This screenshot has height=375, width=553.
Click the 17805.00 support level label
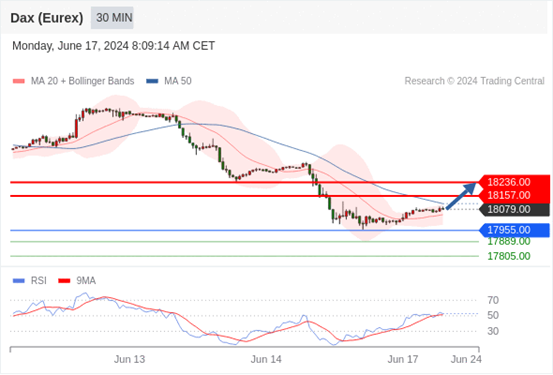point(509,256)
